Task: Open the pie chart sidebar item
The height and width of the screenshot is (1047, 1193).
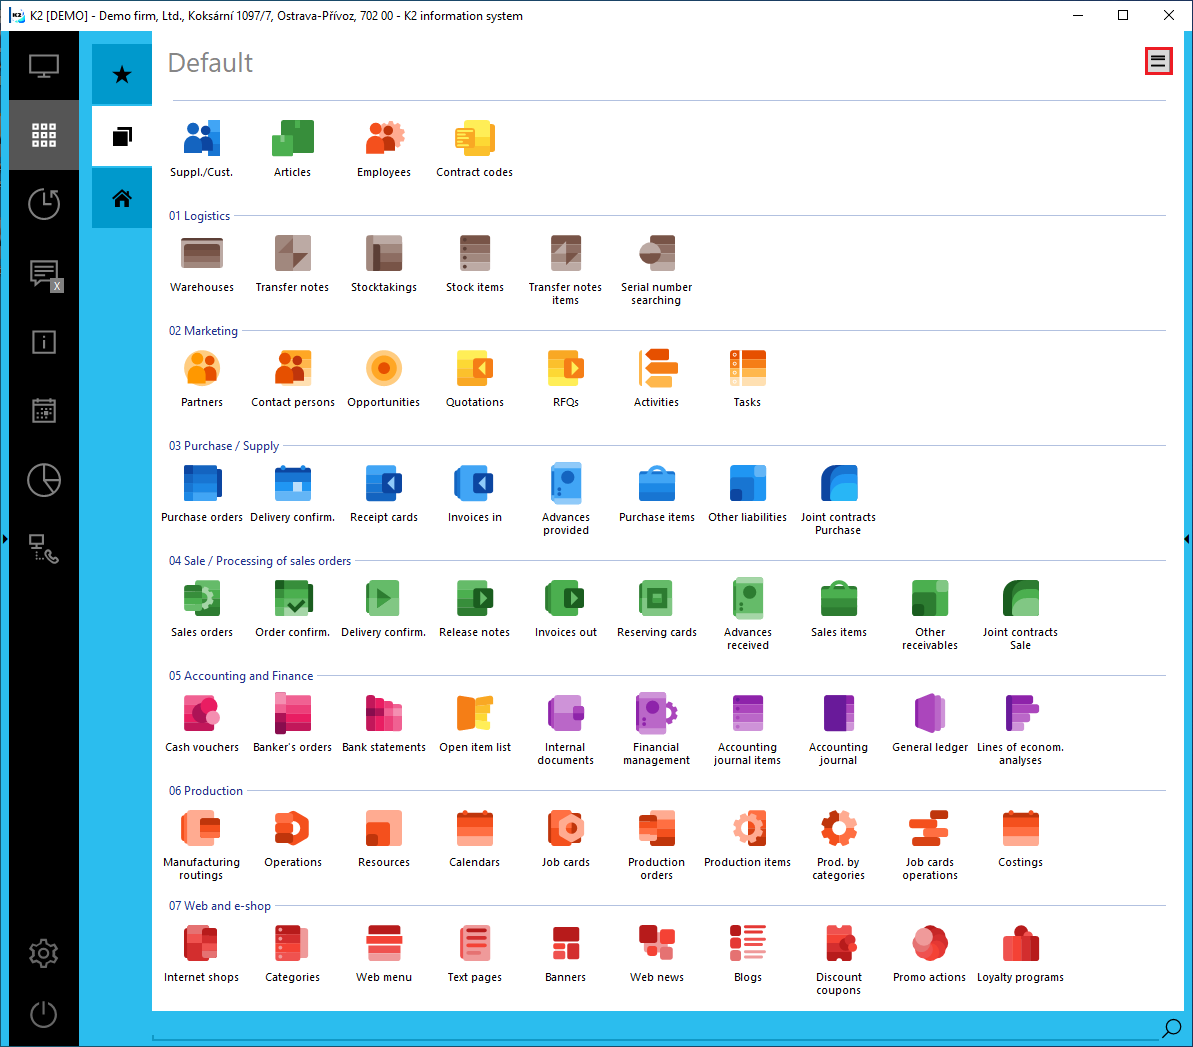Action: [x=43, y=480]
